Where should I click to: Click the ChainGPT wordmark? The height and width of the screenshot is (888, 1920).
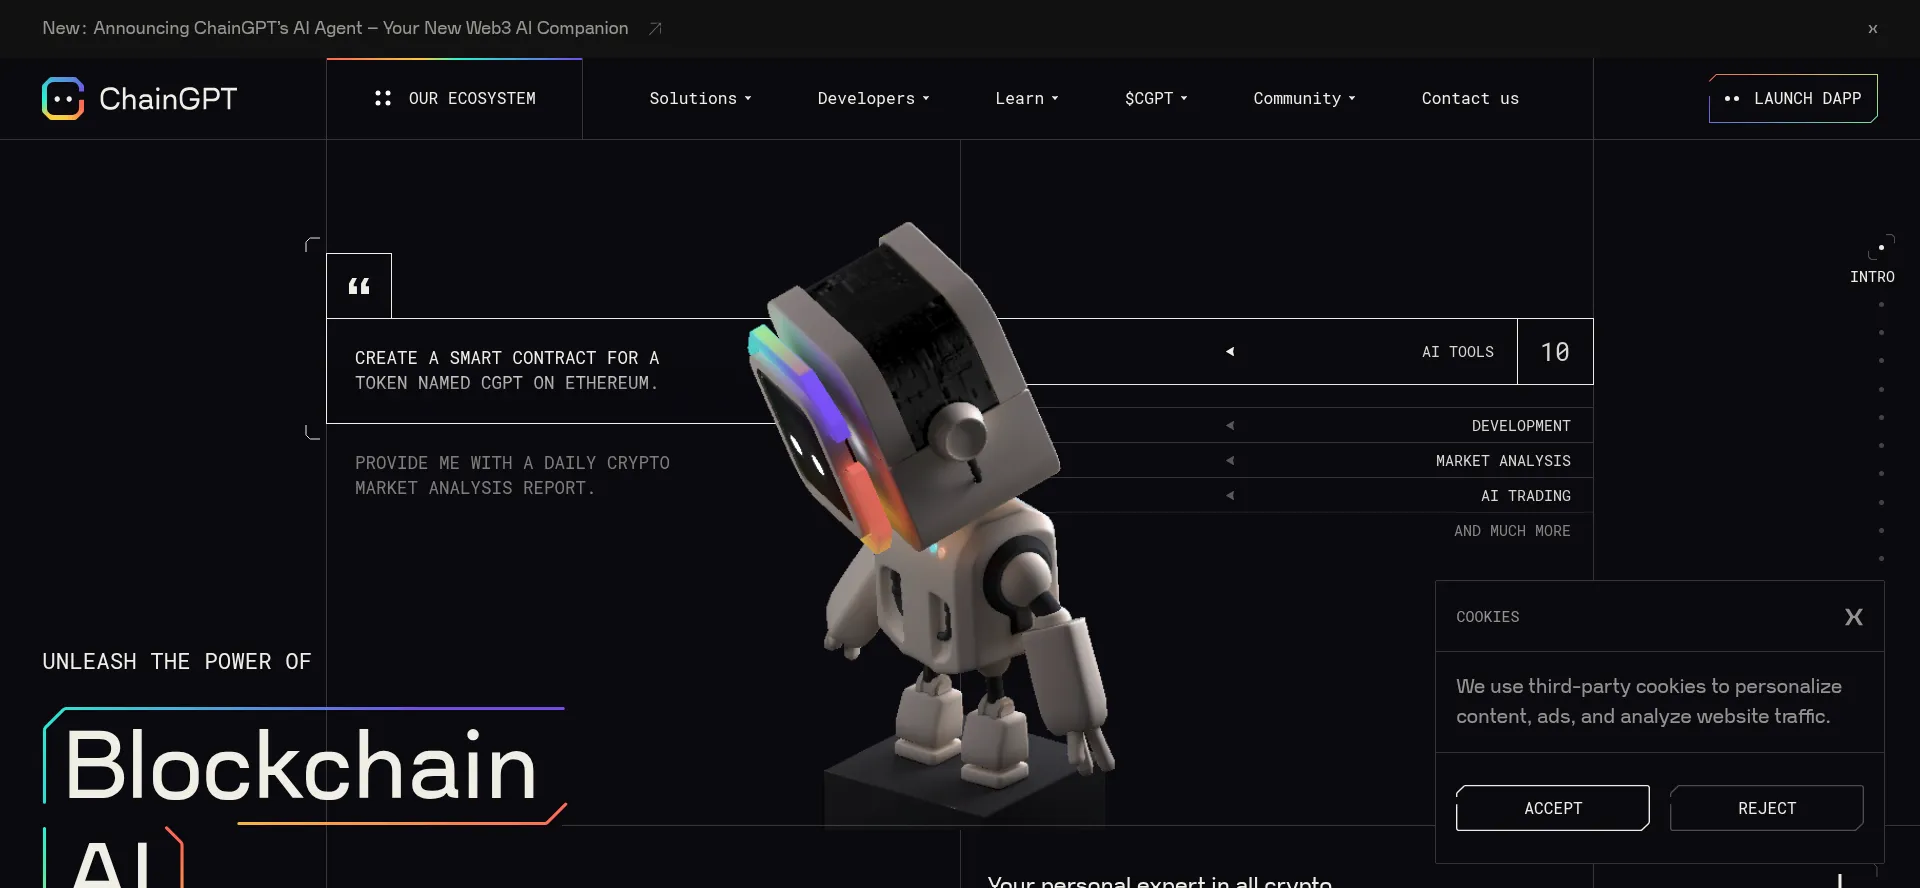coord(168,98)
